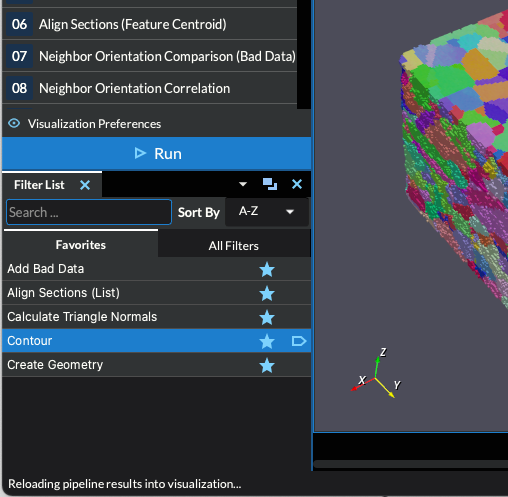This screenshot has width=508, height=497.
Task: Switch to the All Filters tab
Action: (234, 246)
